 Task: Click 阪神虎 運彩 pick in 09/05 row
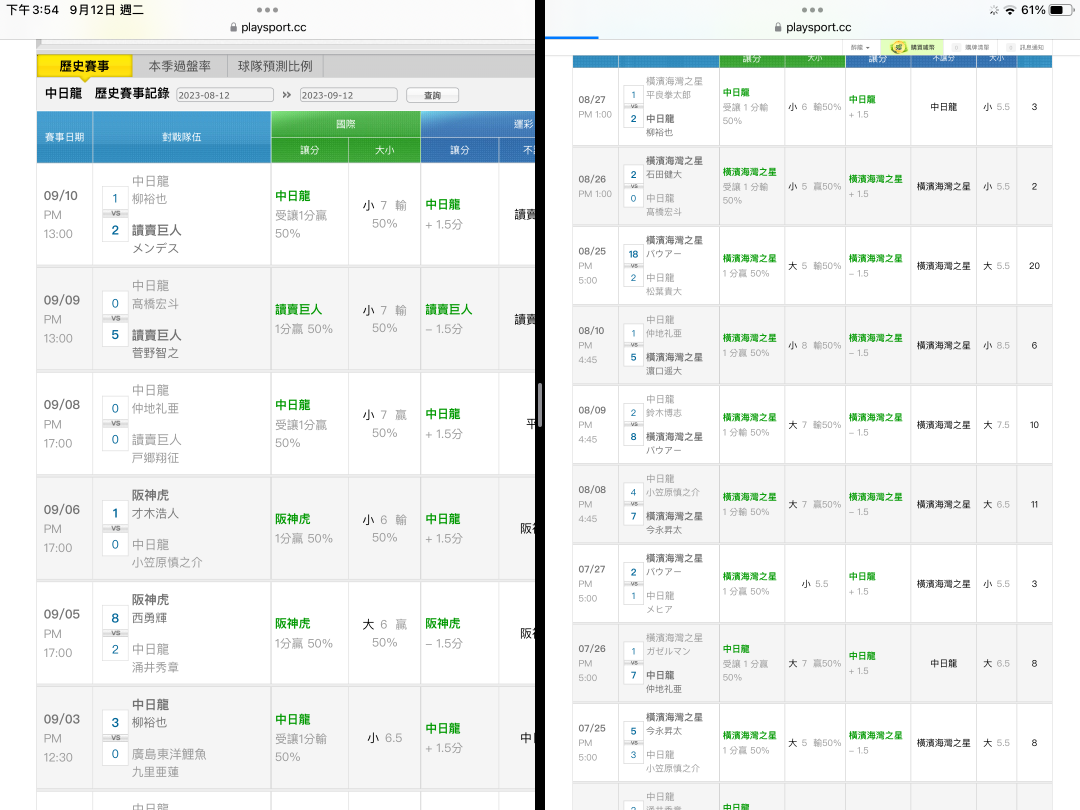443,623
